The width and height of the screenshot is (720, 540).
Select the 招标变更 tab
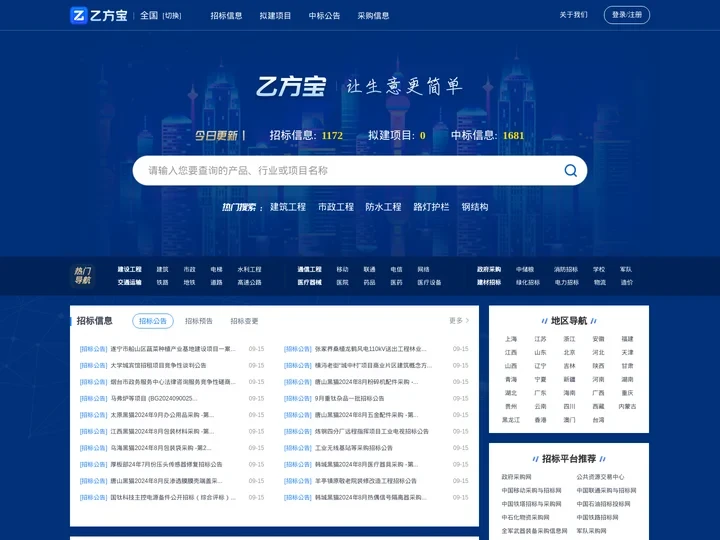(244, 321)
